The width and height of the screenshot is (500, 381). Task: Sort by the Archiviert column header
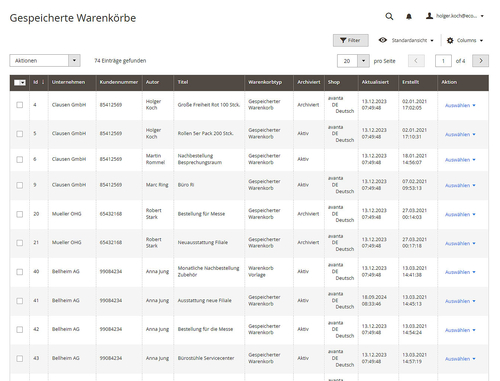click(x=309, y=82)
